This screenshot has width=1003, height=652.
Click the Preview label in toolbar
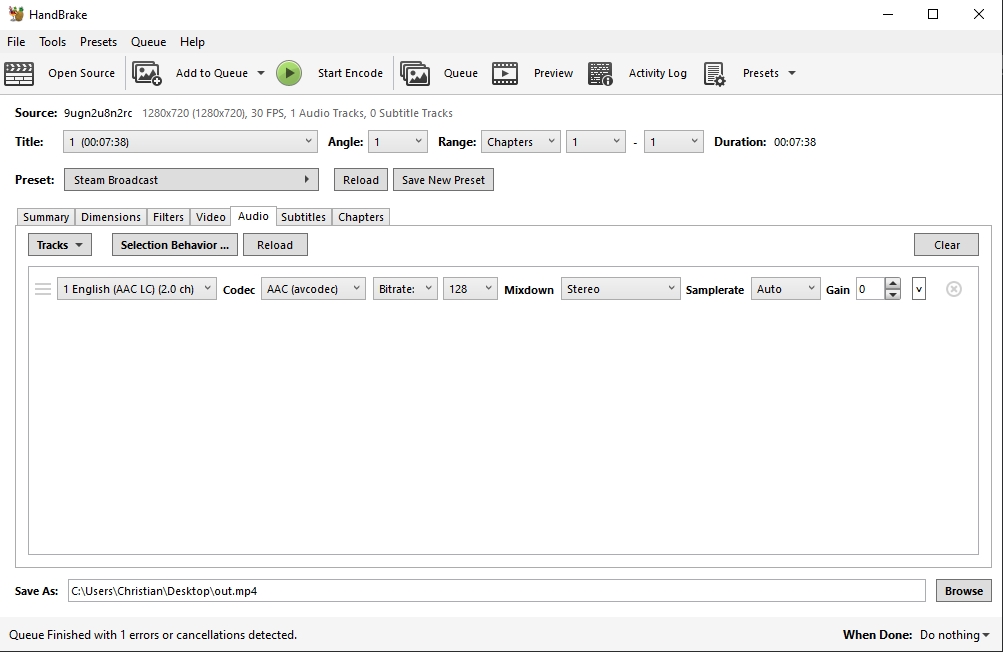pyautogui.click(x=553, y=73)
